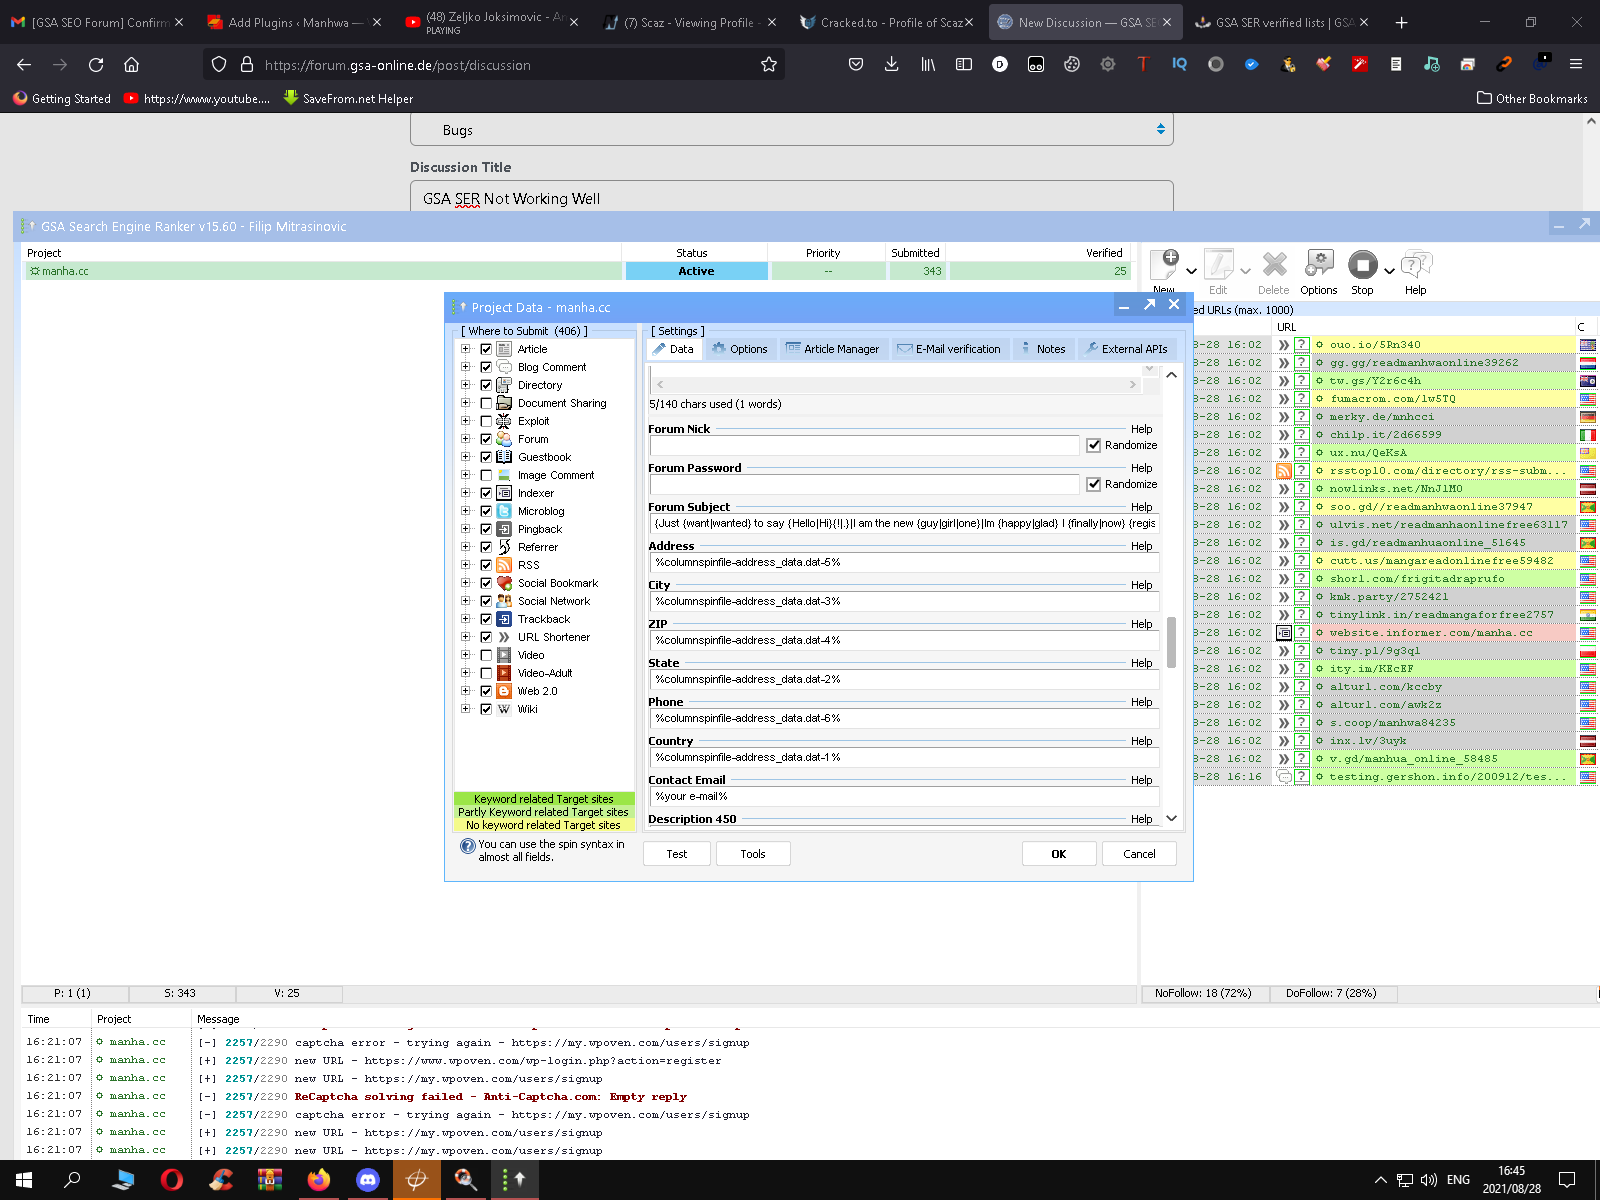Click the New project toolbar icon

[1165, 265]
